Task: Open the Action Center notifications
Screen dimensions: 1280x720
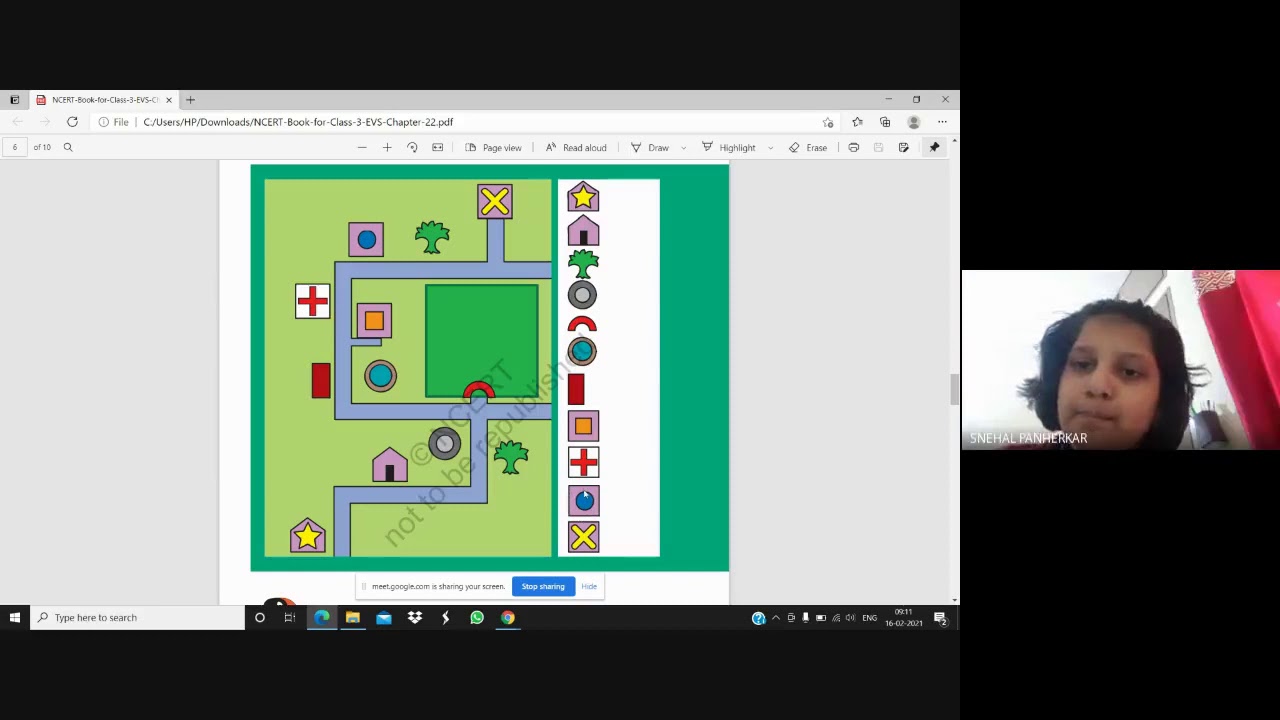Action: click(940, 618)
